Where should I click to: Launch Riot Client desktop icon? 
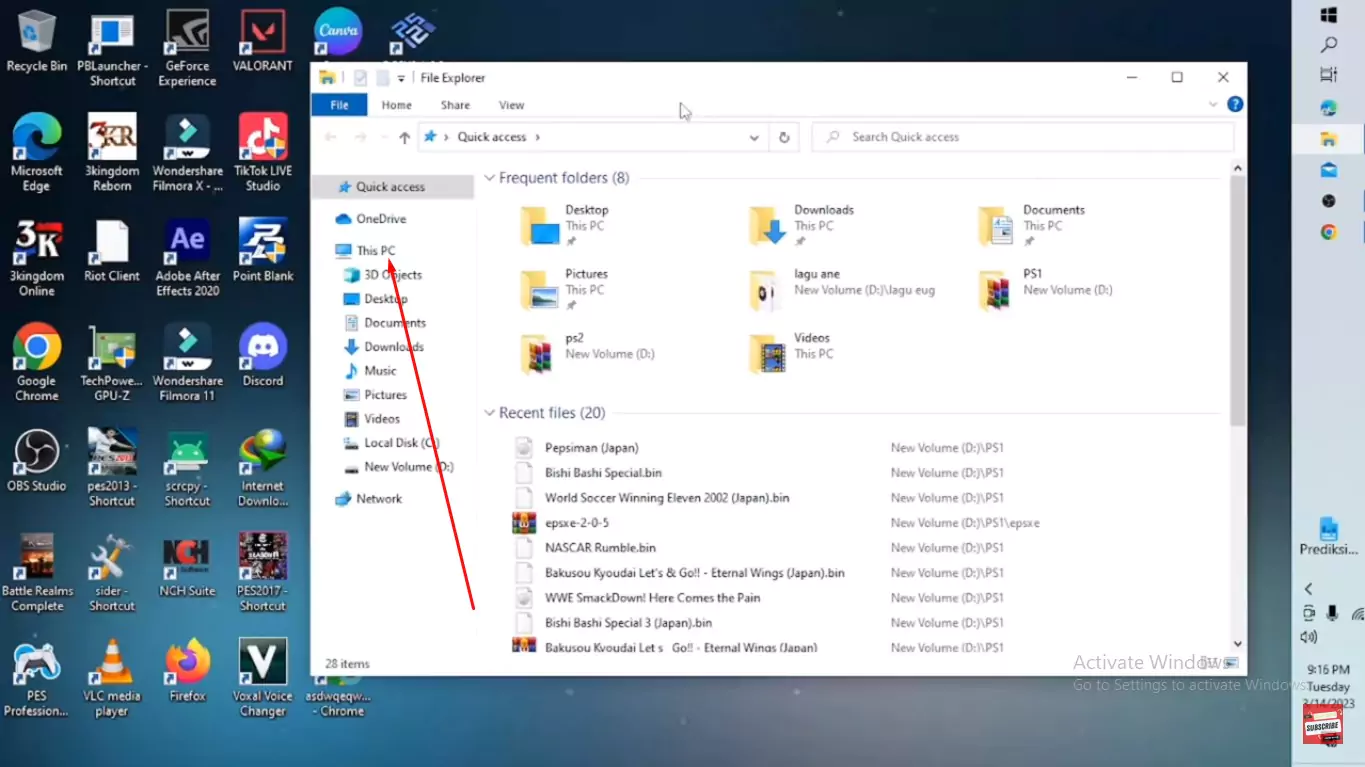pyautogui.click(x=112, y=251)
